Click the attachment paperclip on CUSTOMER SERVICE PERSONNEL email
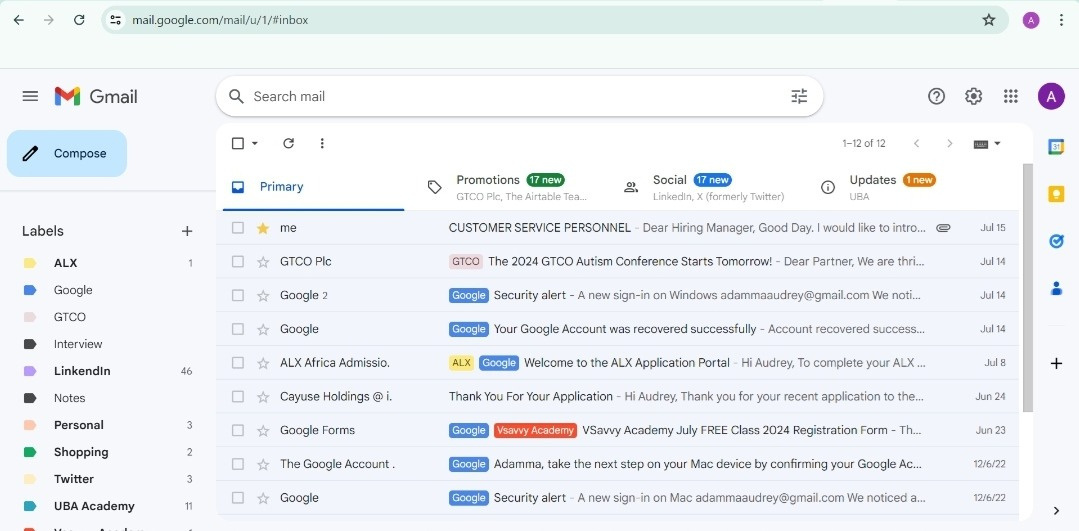 pyautogui.click(x=943, y=228)
